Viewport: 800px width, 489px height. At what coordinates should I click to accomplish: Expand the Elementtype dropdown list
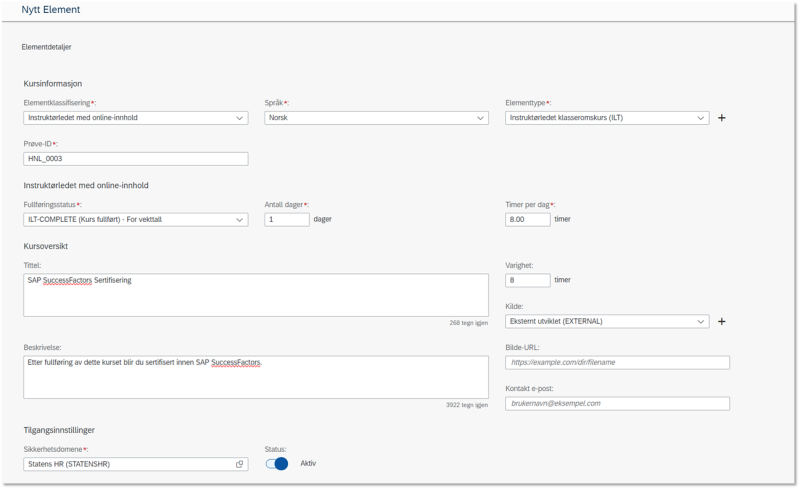click(x=607, y=118)
